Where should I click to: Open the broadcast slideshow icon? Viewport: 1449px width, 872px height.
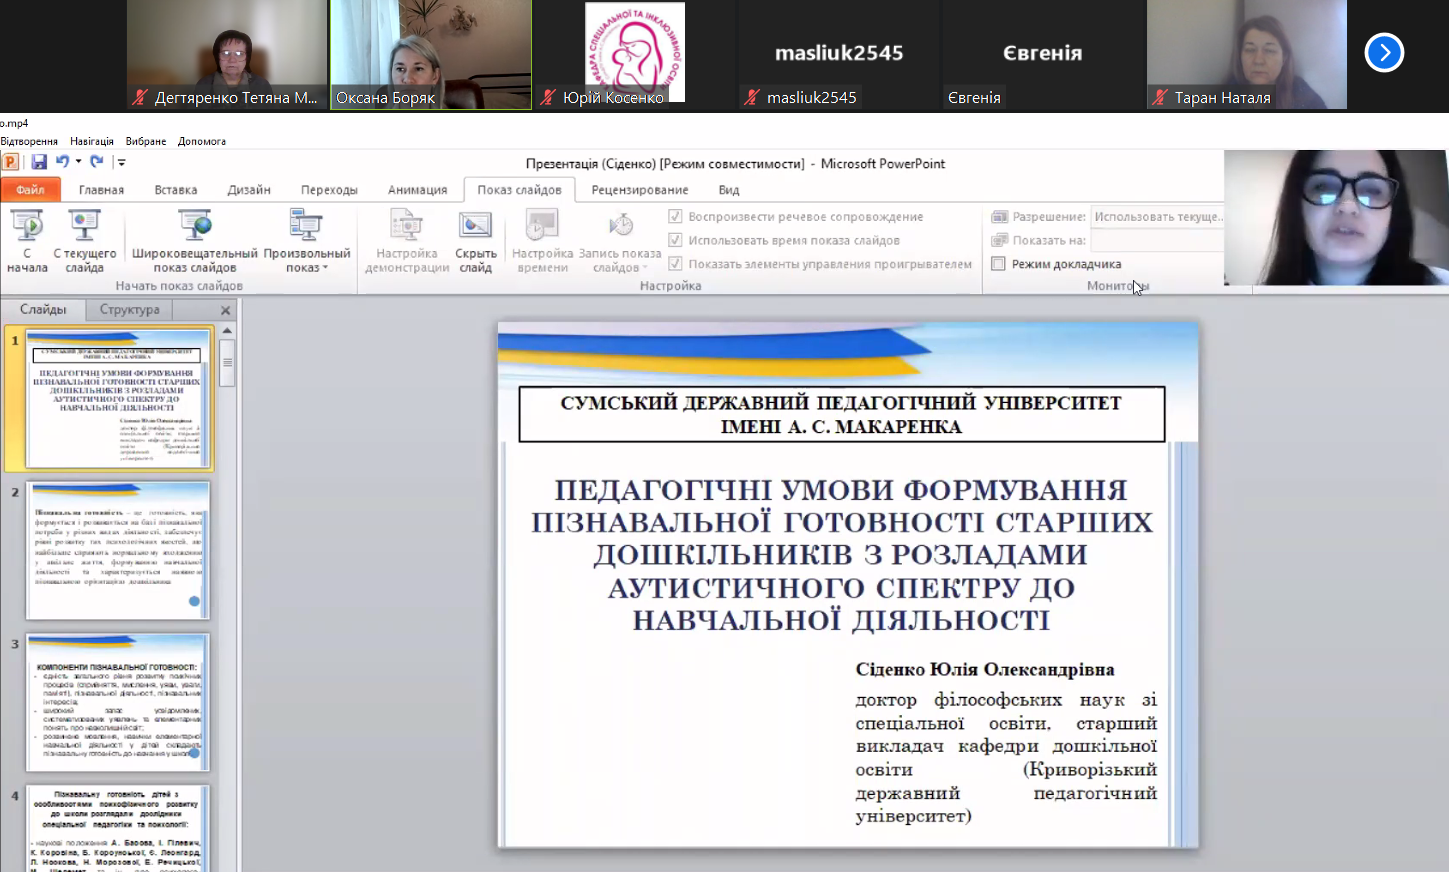[194, 227]
